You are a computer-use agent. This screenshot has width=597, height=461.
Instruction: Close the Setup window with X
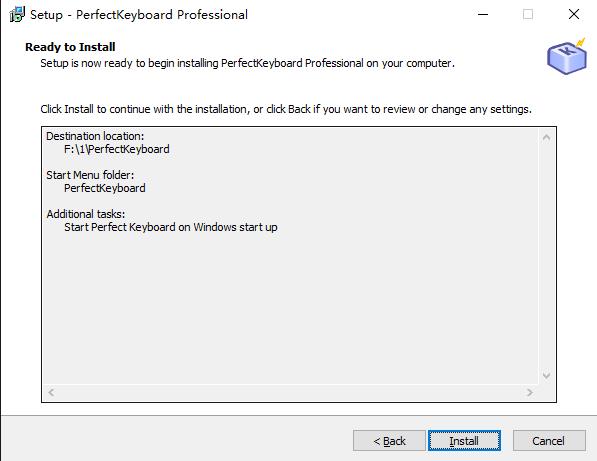(574, 14)
